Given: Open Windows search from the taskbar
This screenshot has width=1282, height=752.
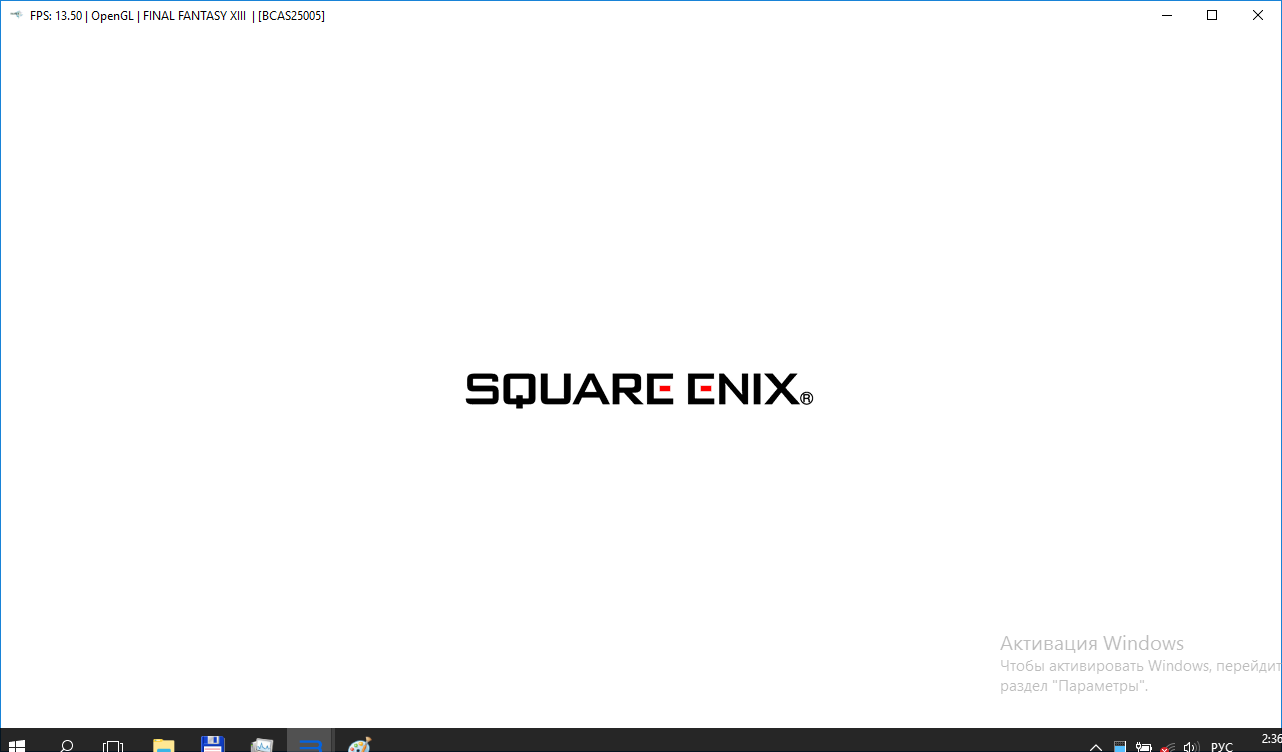Looking at the screenshot, I should point(66,744).
